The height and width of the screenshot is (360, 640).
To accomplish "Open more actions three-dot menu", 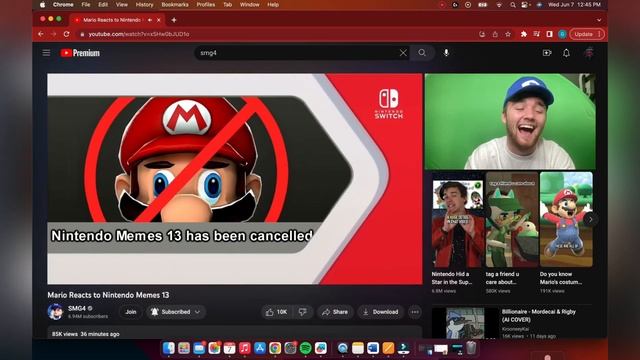I will [x=415, y=312].
